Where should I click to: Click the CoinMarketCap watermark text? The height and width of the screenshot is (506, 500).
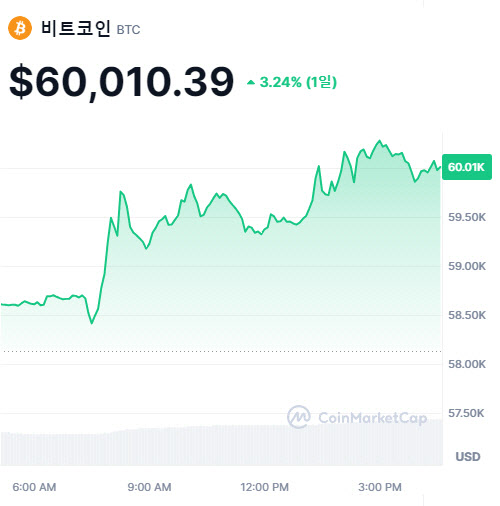pos(372,418)
